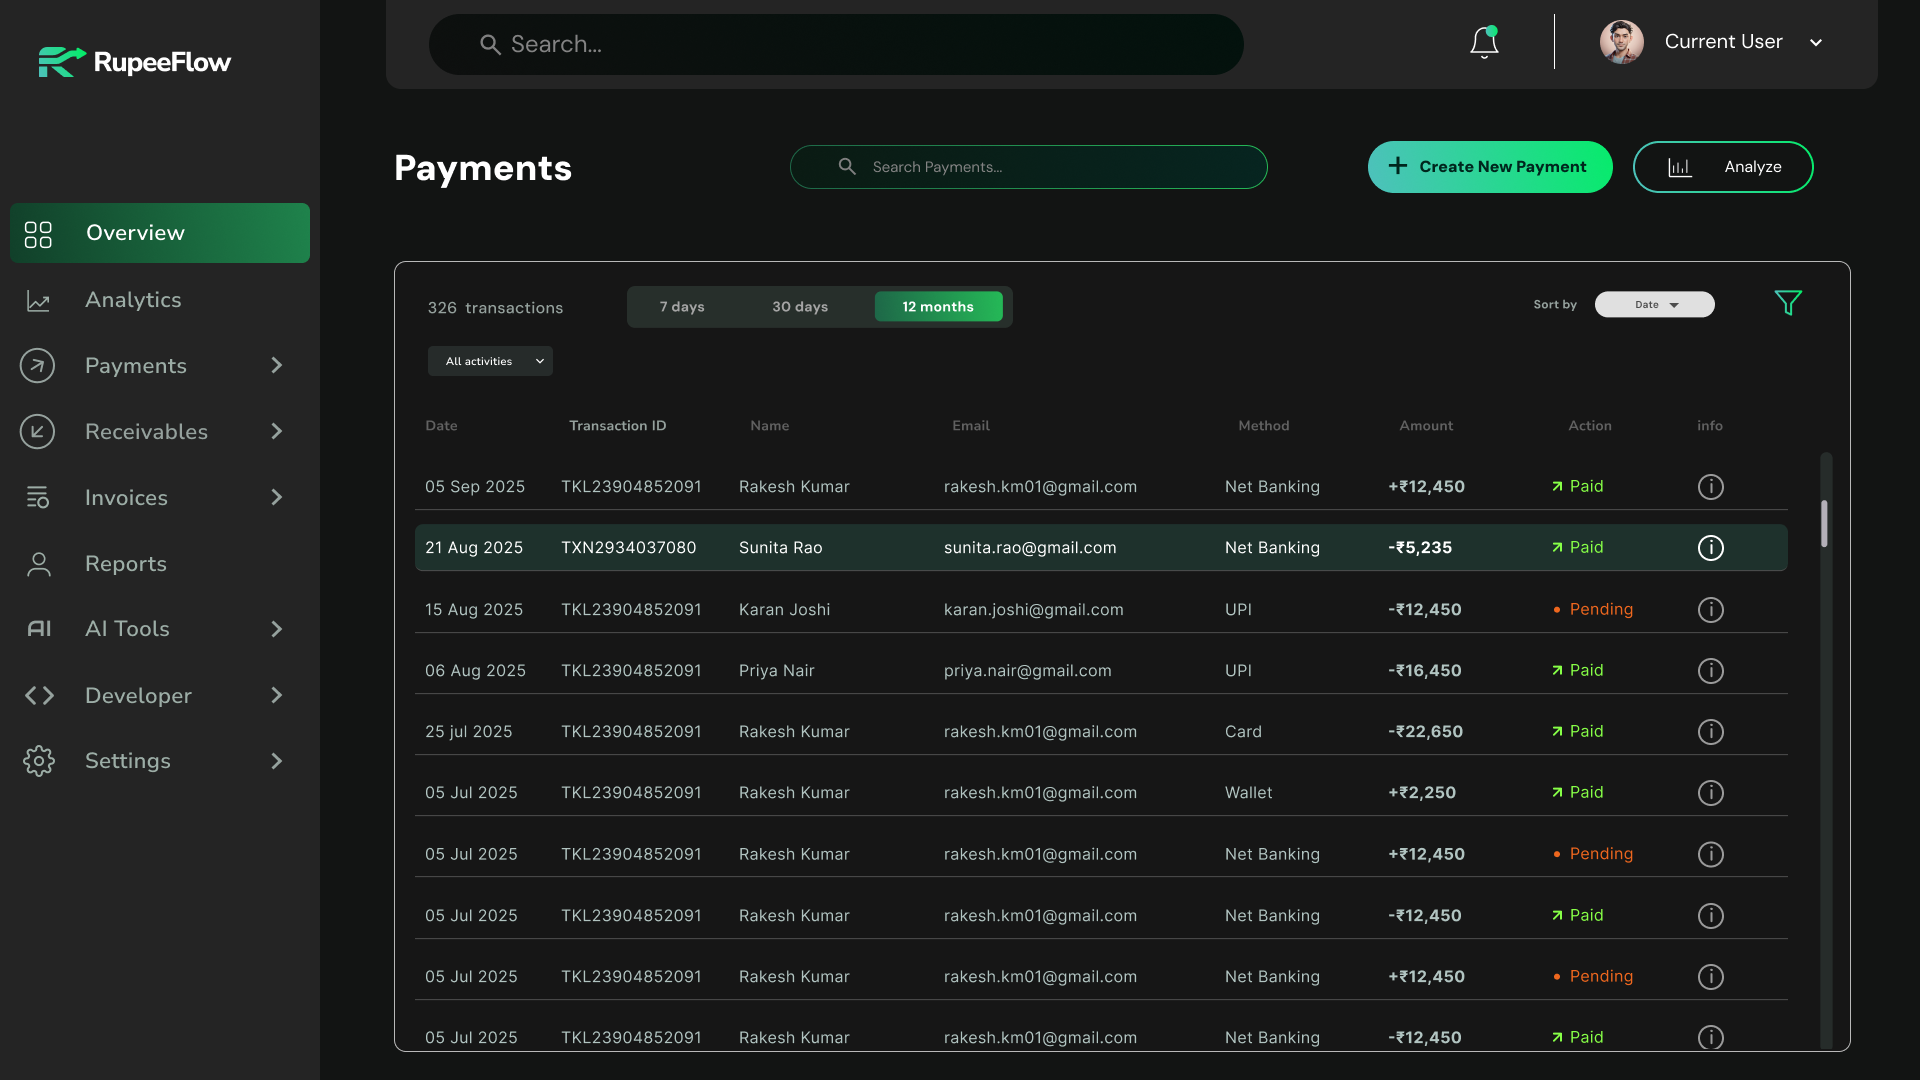Click date 15 Aug 2025
Image resolution: width=1920 pixels, height=1080 pixels.
click(x=474, y=610)
